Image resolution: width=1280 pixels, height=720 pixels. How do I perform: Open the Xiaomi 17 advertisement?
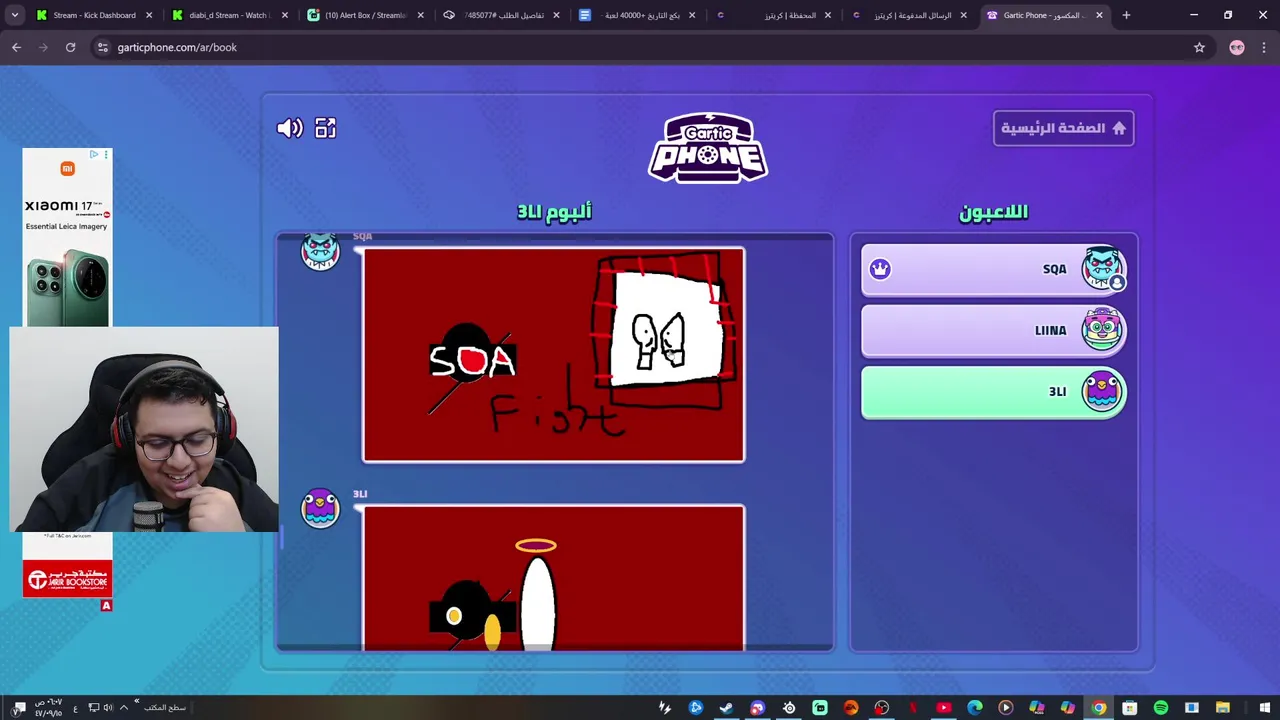coord(67,237)
